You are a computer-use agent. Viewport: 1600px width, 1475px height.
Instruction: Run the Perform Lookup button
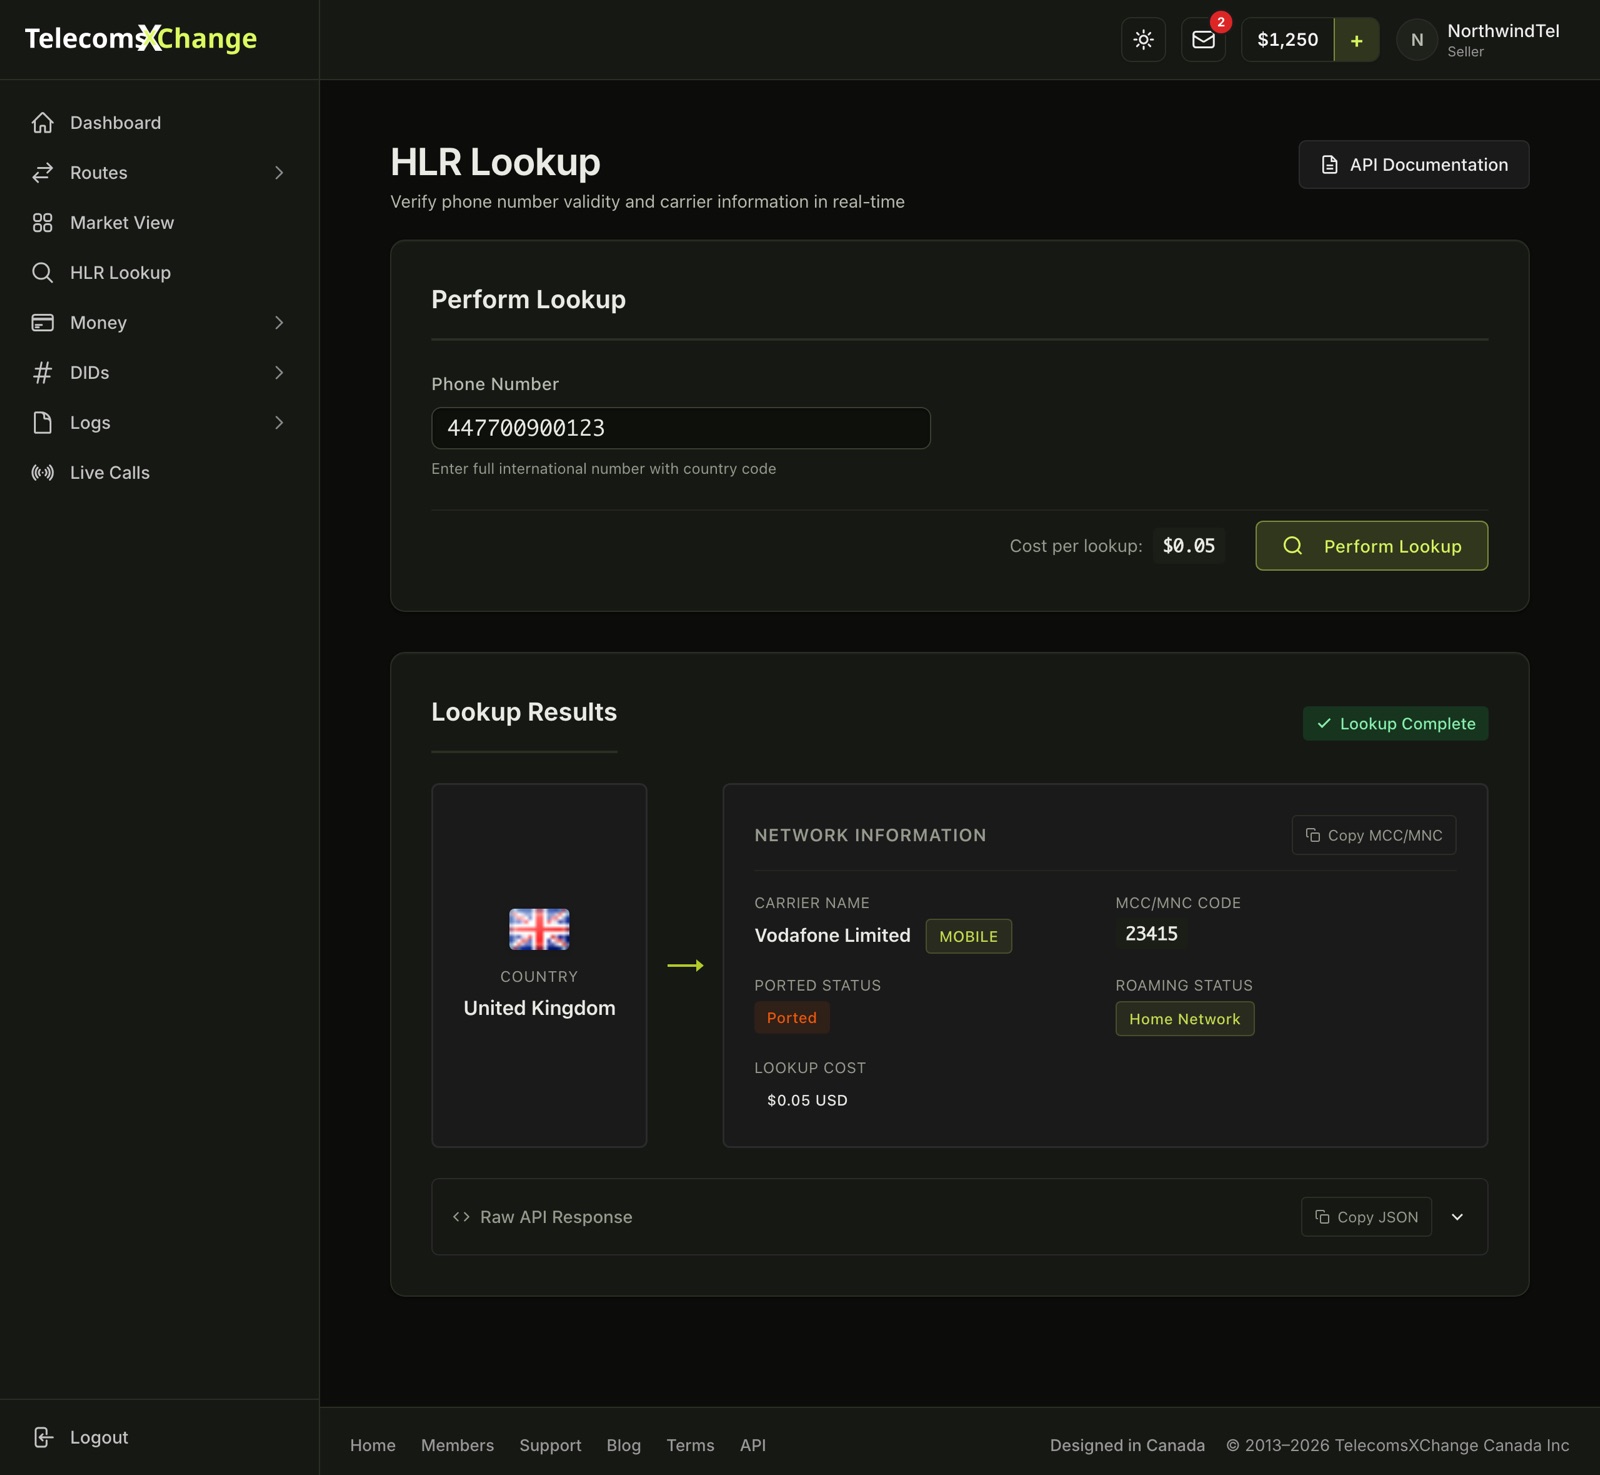[1371, 546]
